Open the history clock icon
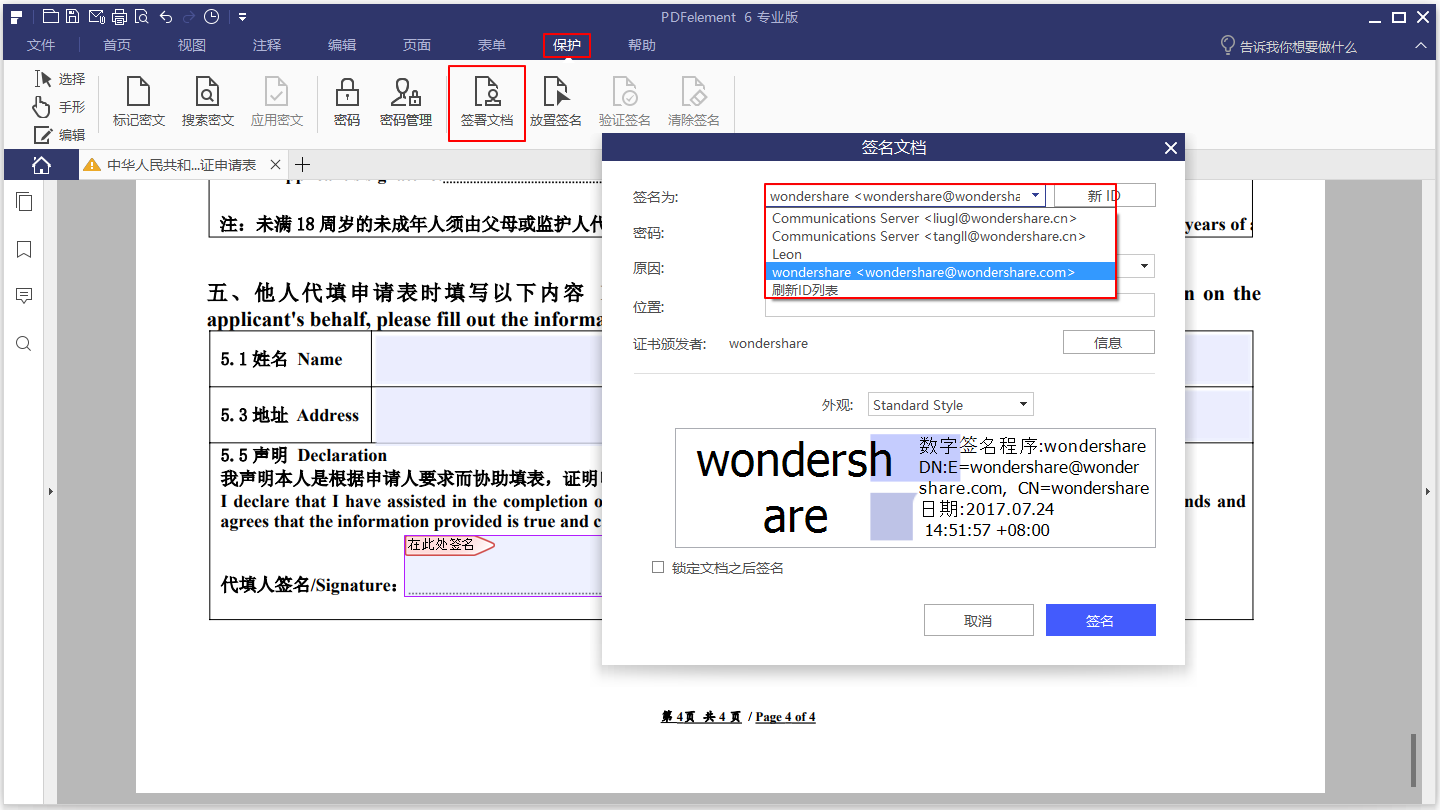Viewport: 1440px width, 810px height. coord(211,16)
